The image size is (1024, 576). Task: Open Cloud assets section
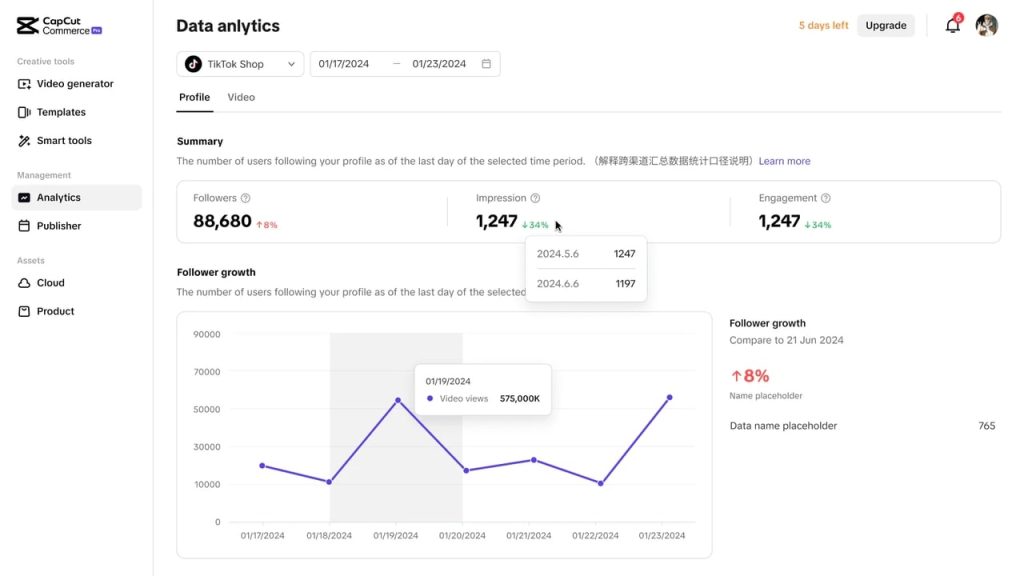coord(50,283)
